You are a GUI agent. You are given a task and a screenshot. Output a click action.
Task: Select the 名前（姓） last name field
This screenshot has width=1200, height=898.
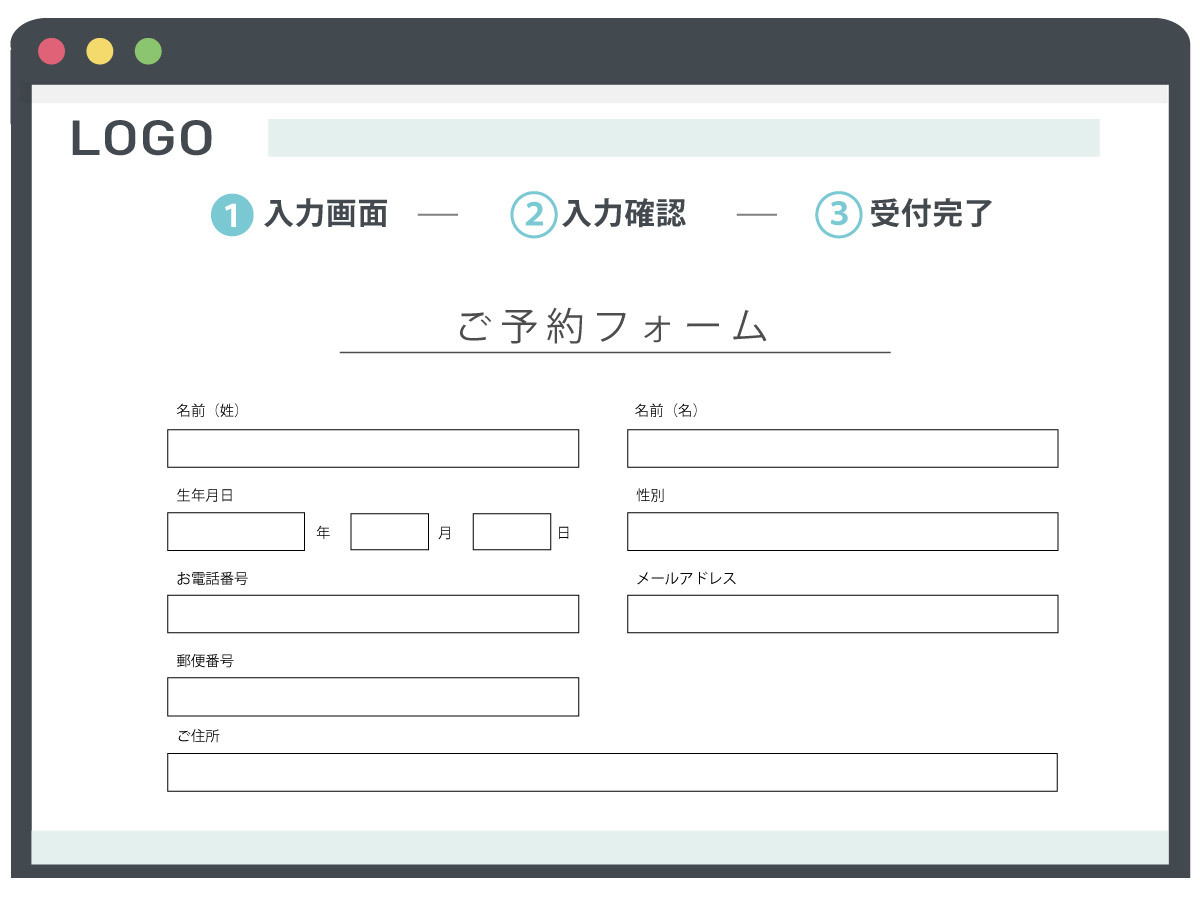[x=372, y=447]
